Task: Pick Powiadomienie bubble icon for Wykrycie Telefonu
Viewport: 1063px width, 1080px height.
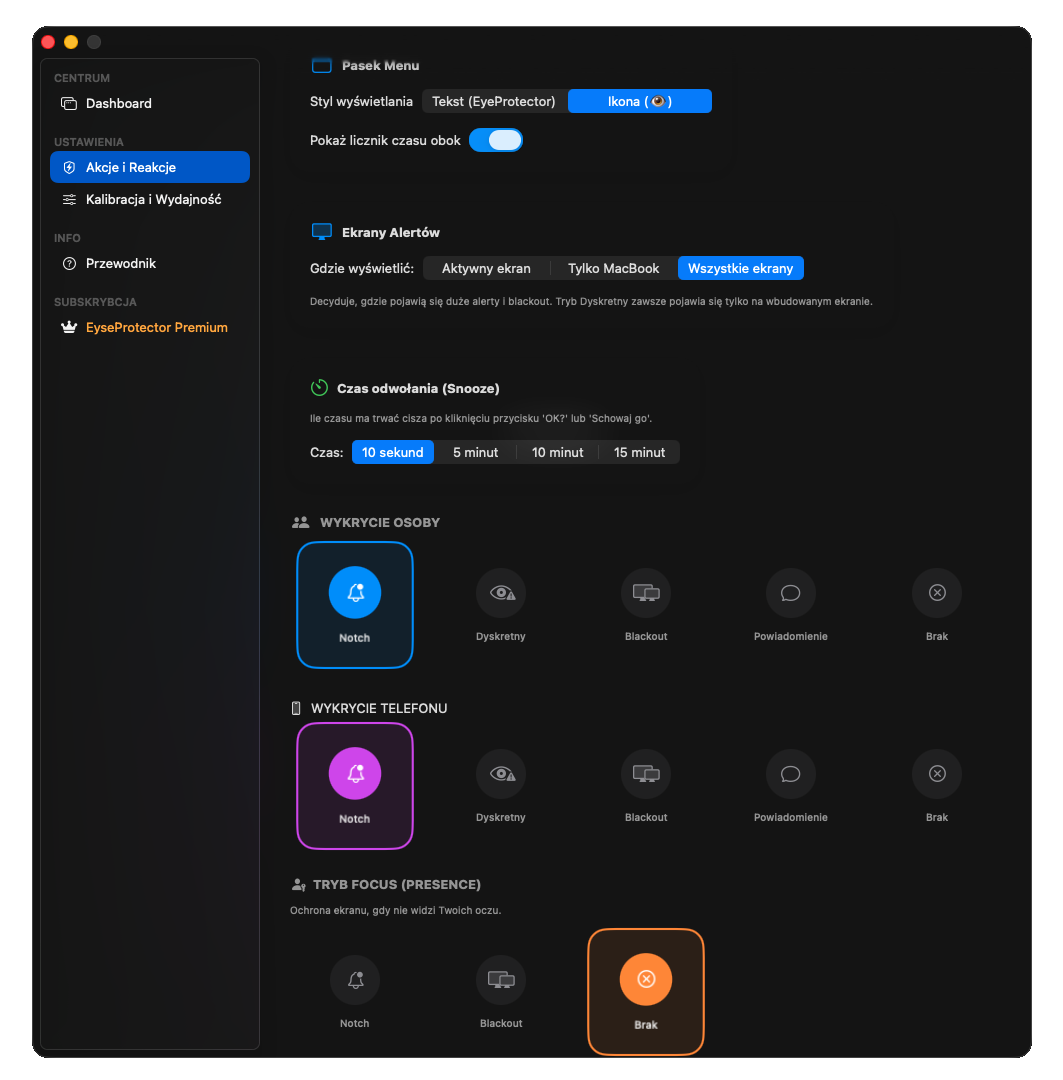Action: (791, 774)
